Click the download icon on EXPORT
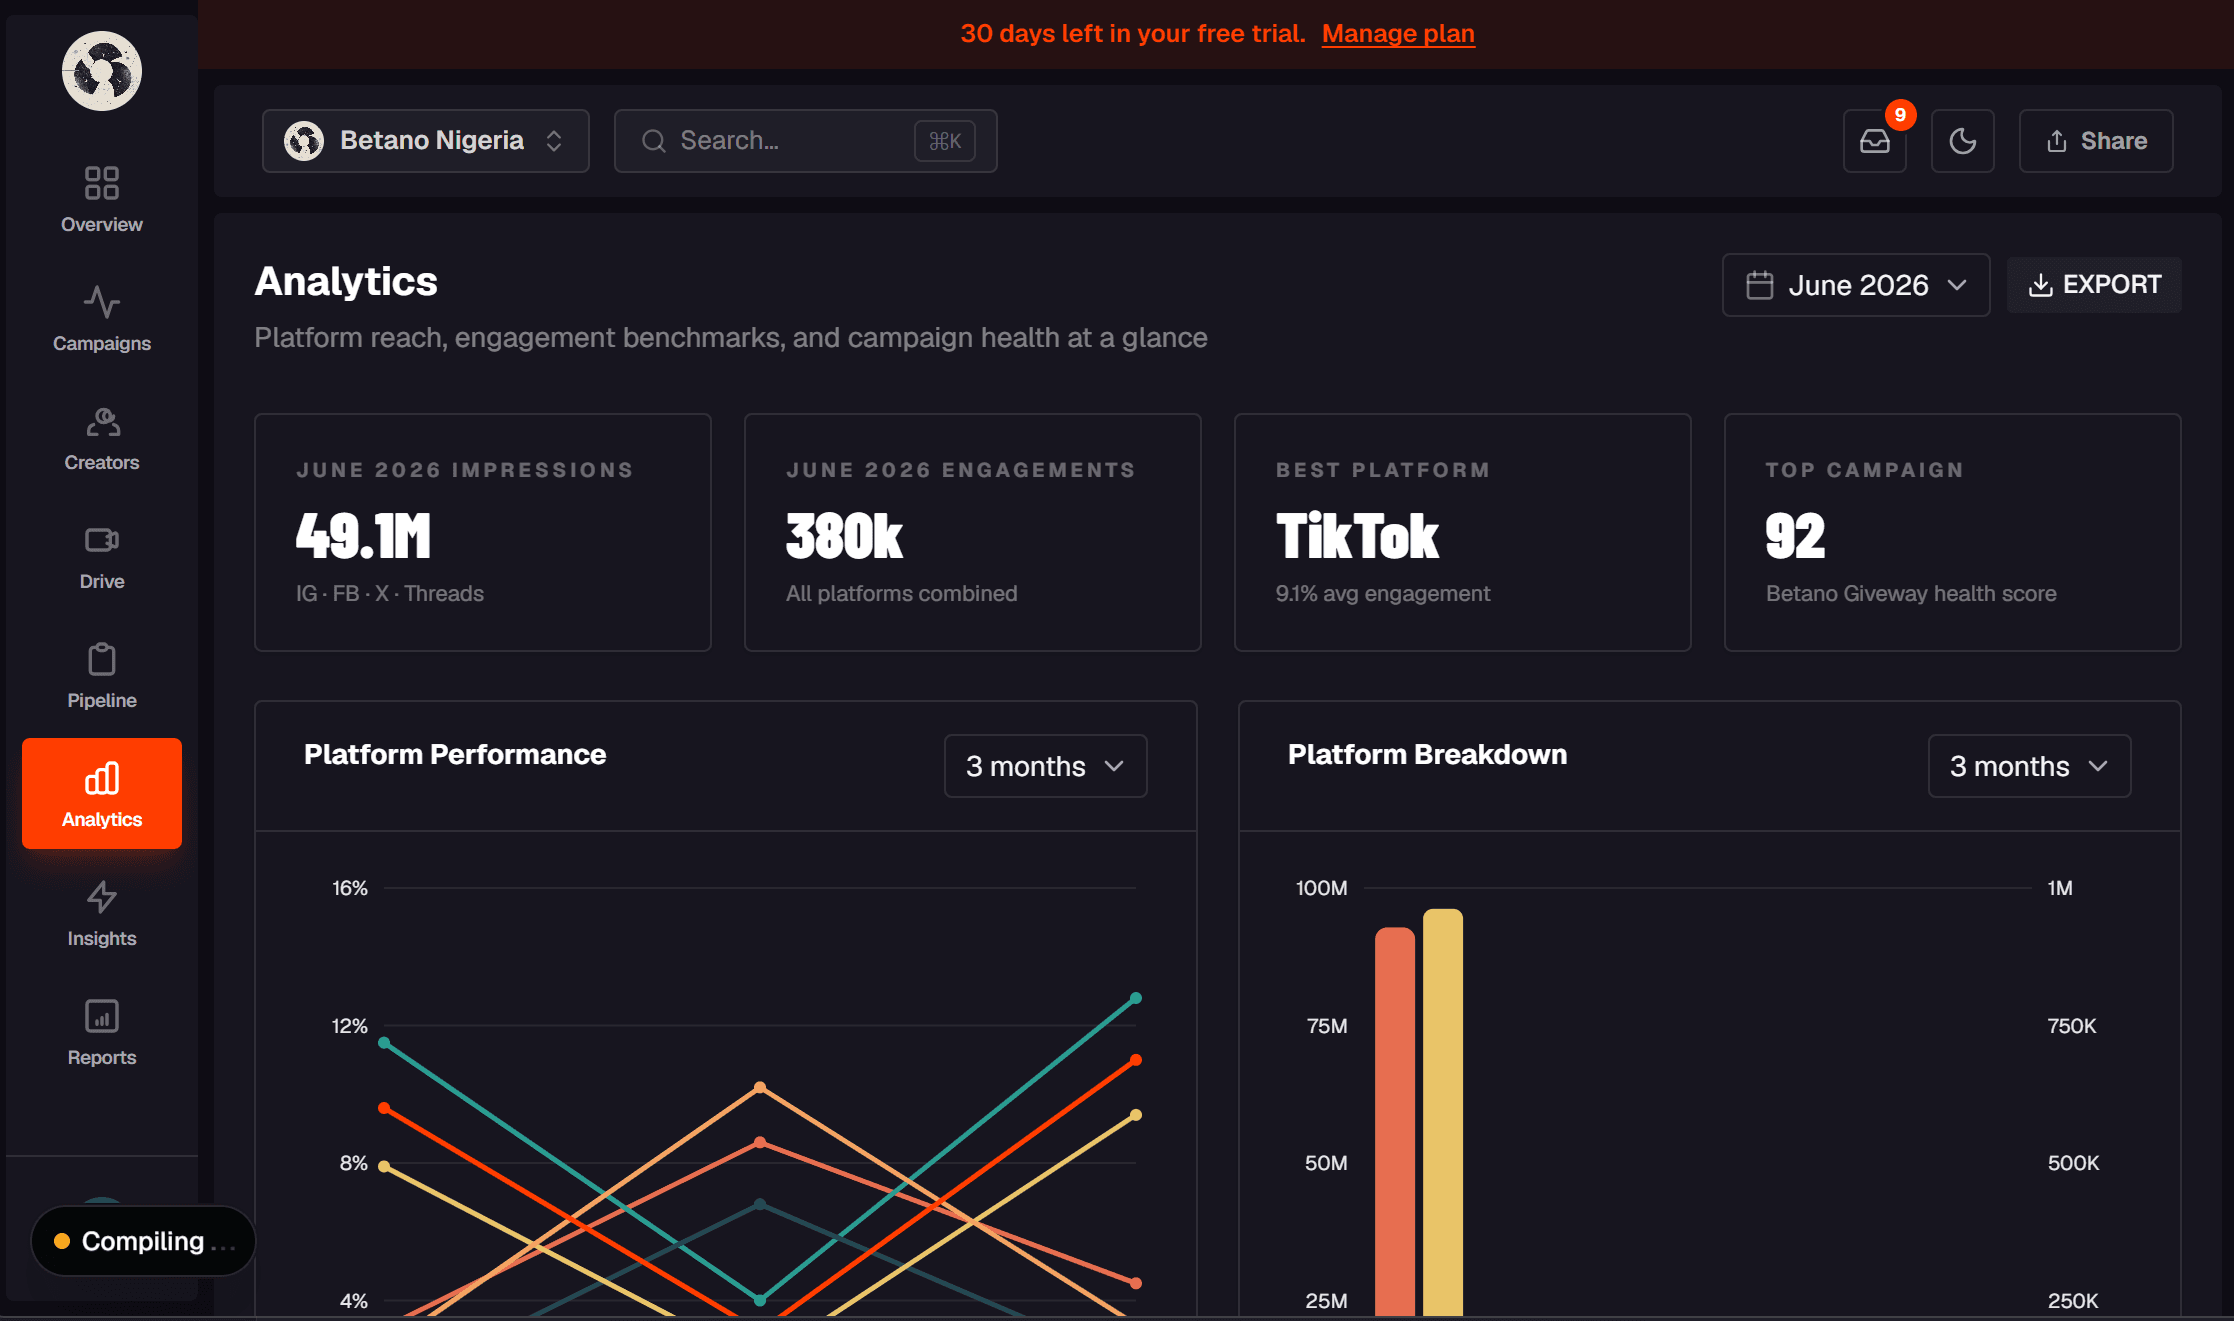The height and width of the screenshot is (1321, 2234). coord(2041,285)
